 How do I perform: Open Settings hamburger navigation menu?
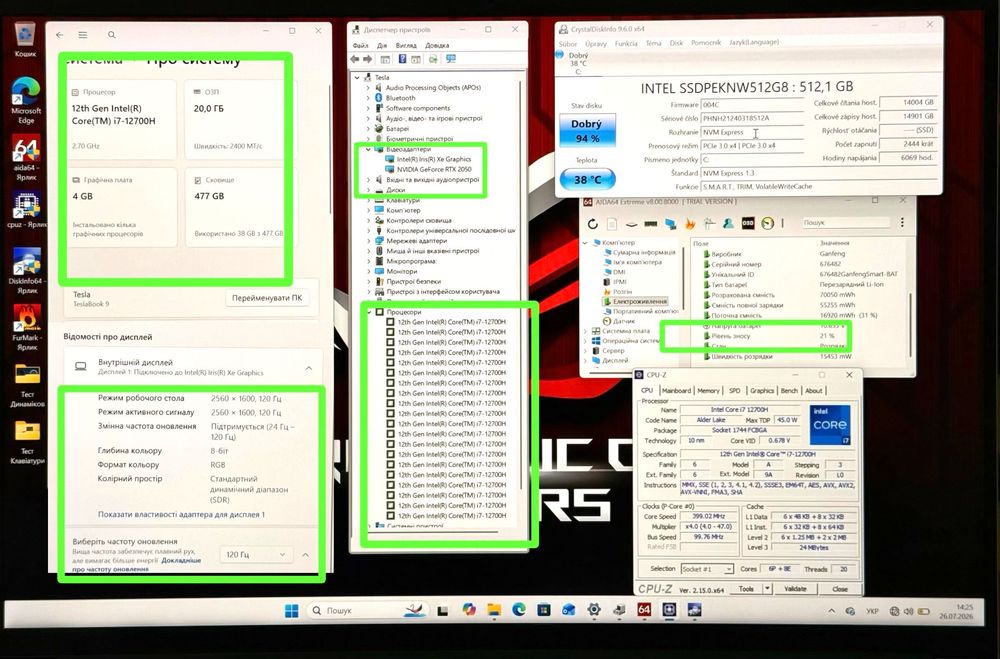click(83, 35)
